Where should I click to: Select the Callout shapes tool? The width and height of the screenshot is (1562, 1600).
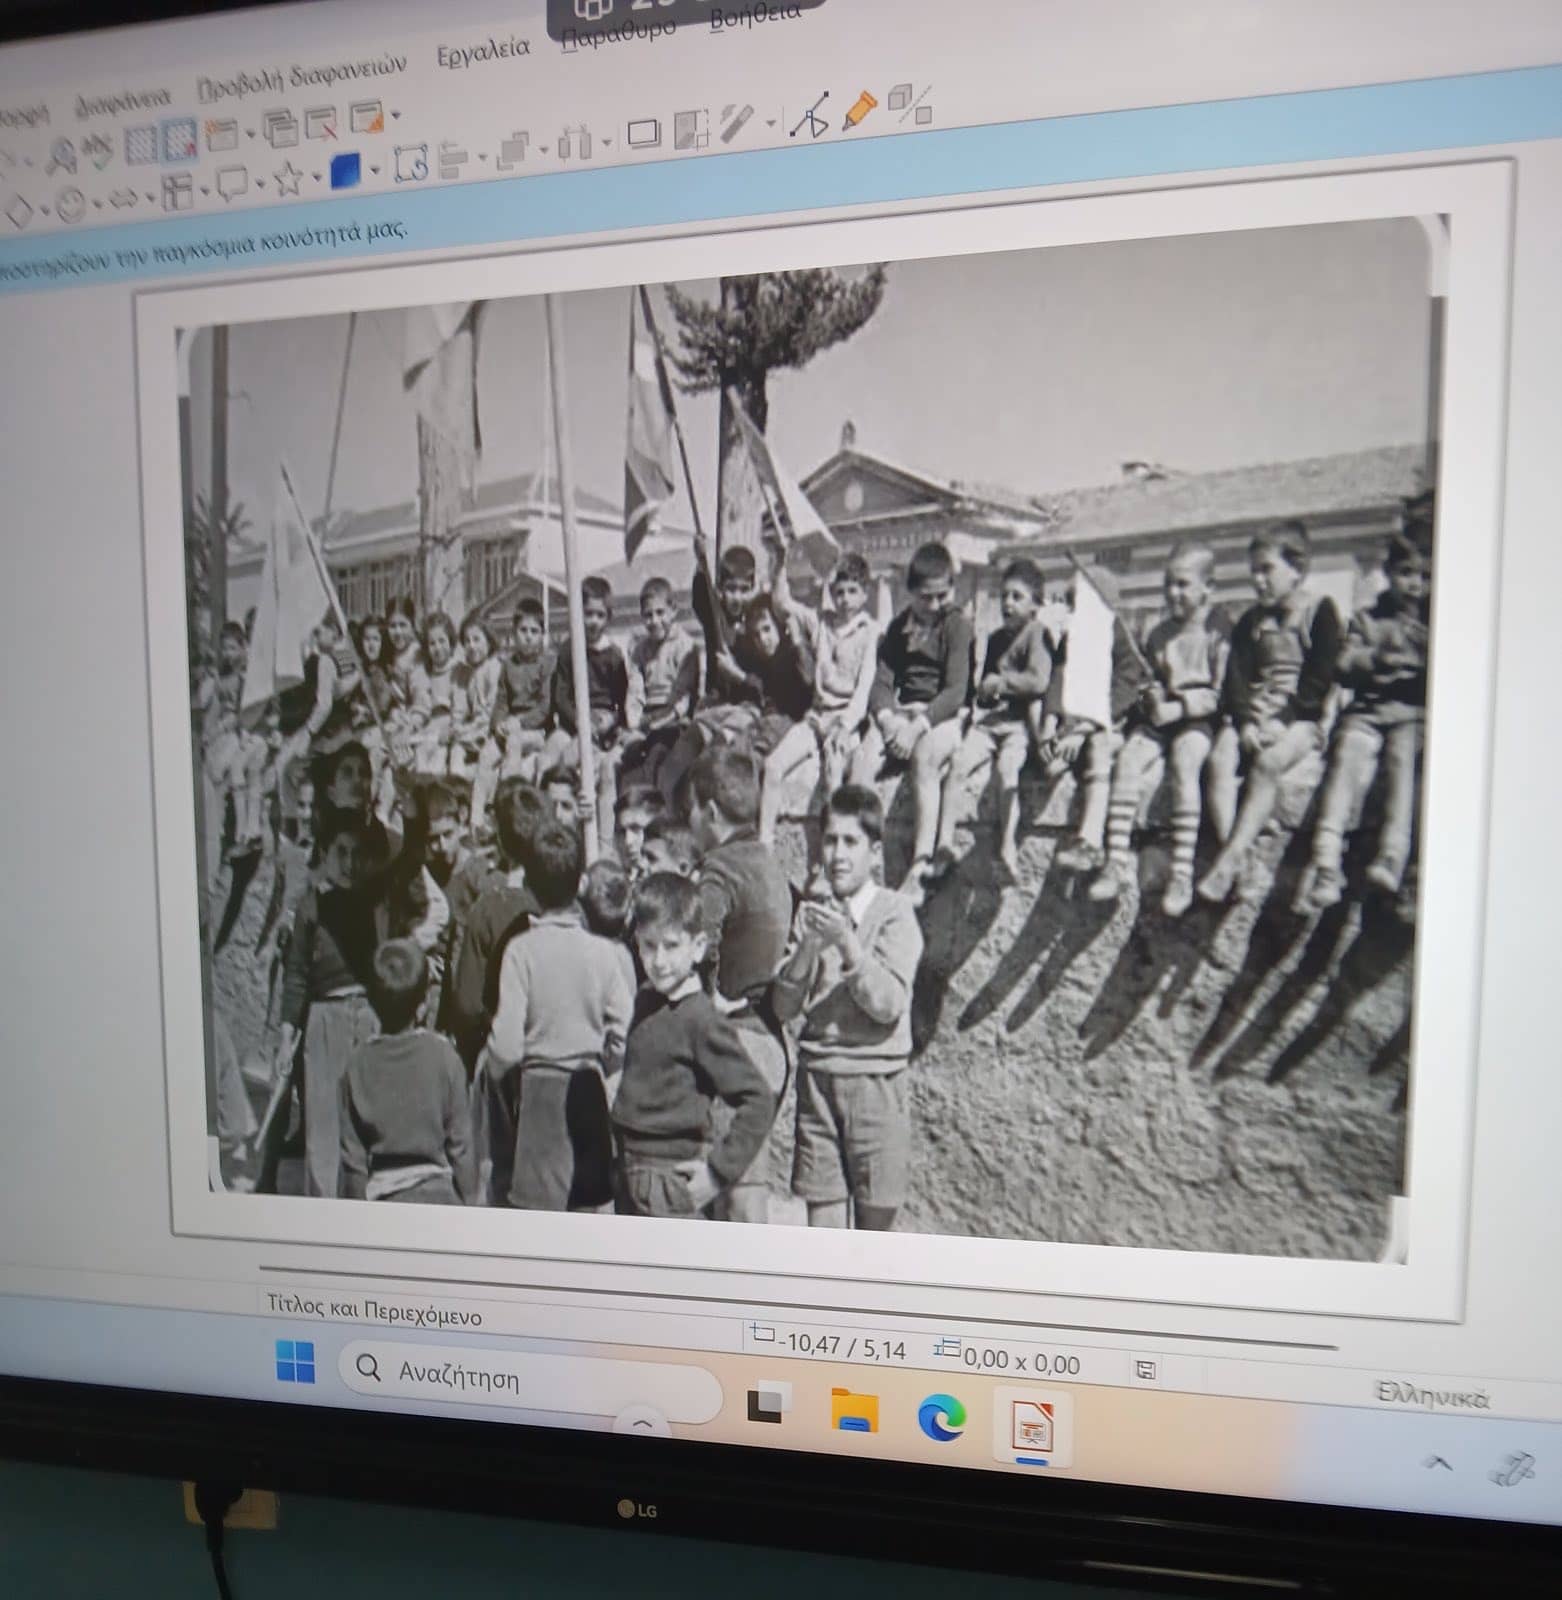232,184
